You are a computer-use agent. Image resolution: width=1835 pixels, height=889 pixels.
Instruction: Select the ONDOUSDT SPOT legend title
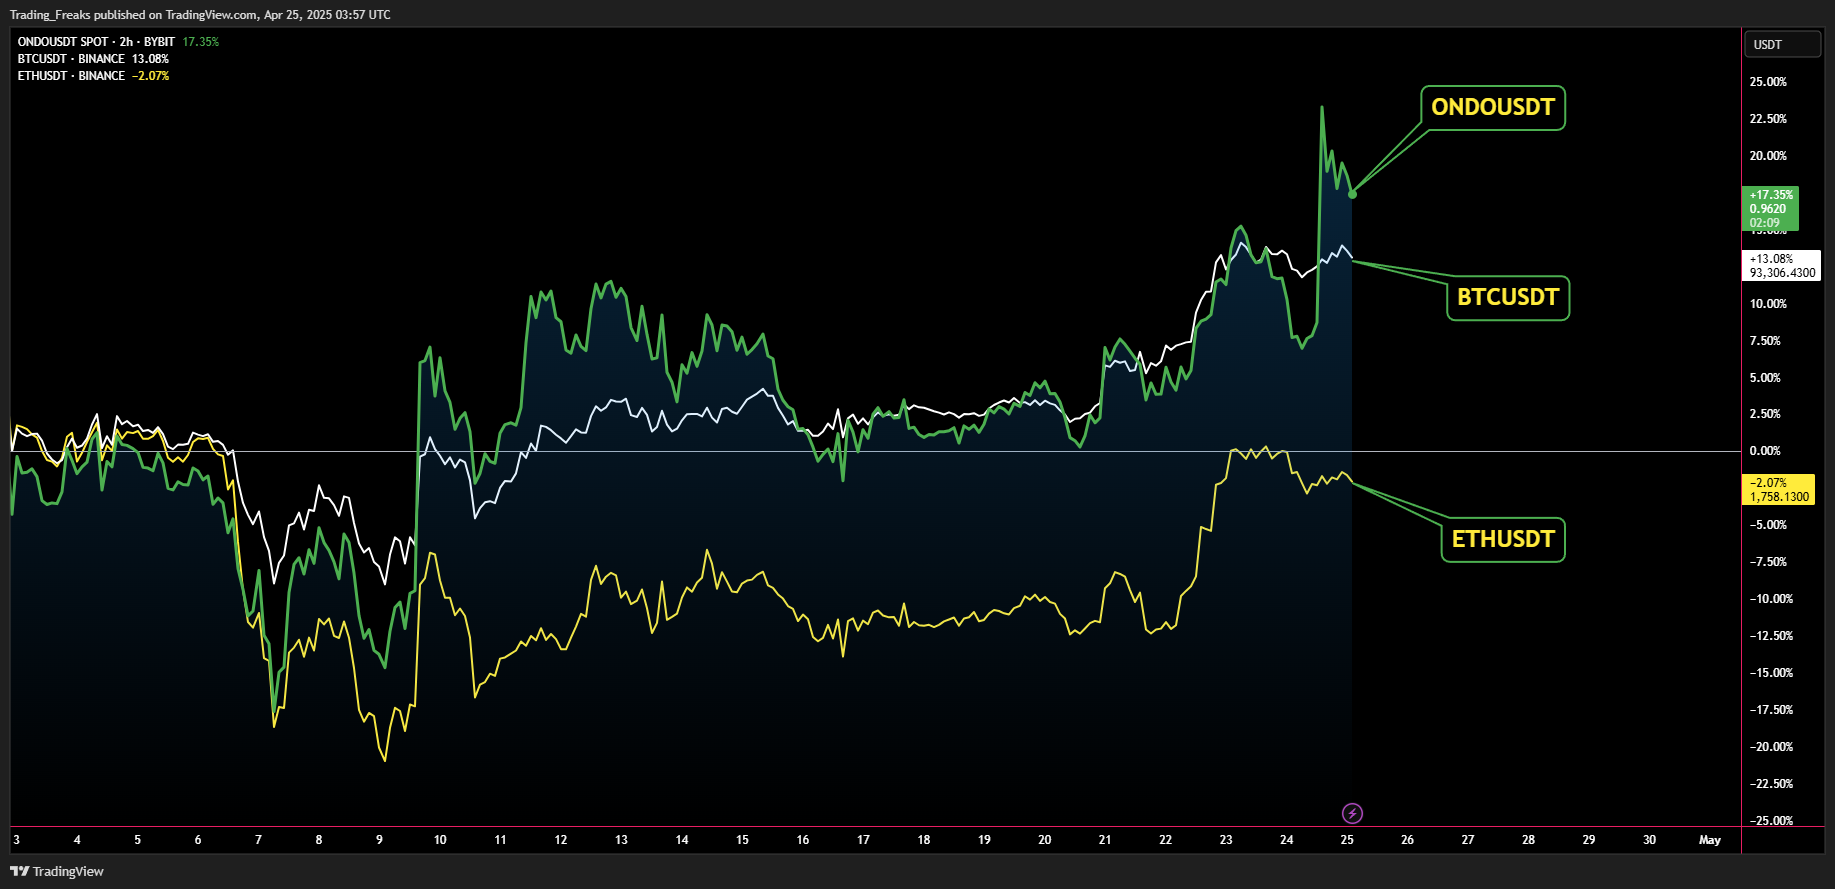pyautogui.click(x=96, y=42)
